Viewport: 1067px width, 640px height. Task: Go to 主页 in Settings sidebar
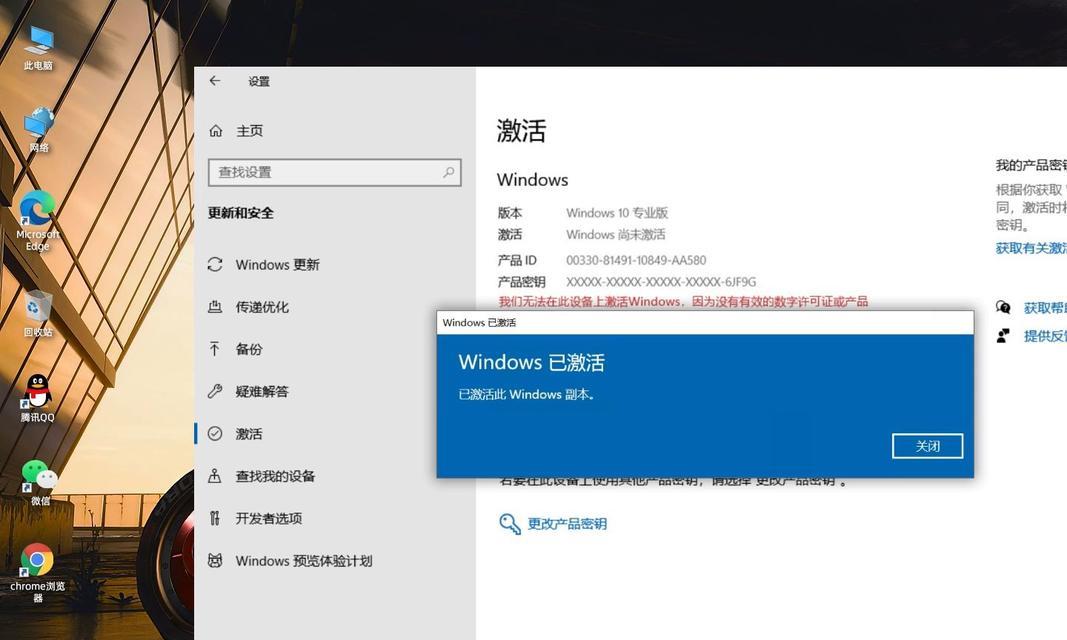[249, 131]
